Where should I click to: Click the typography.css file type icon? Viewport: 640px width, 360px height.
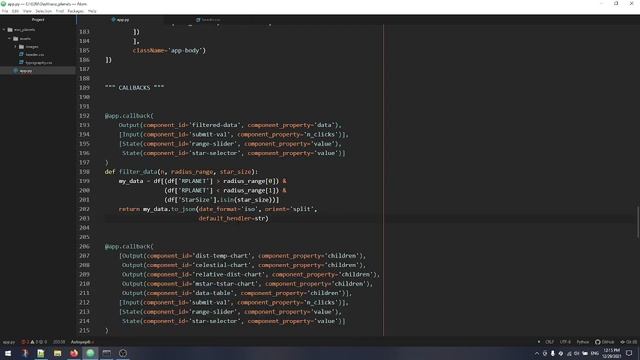coord(22,62)
